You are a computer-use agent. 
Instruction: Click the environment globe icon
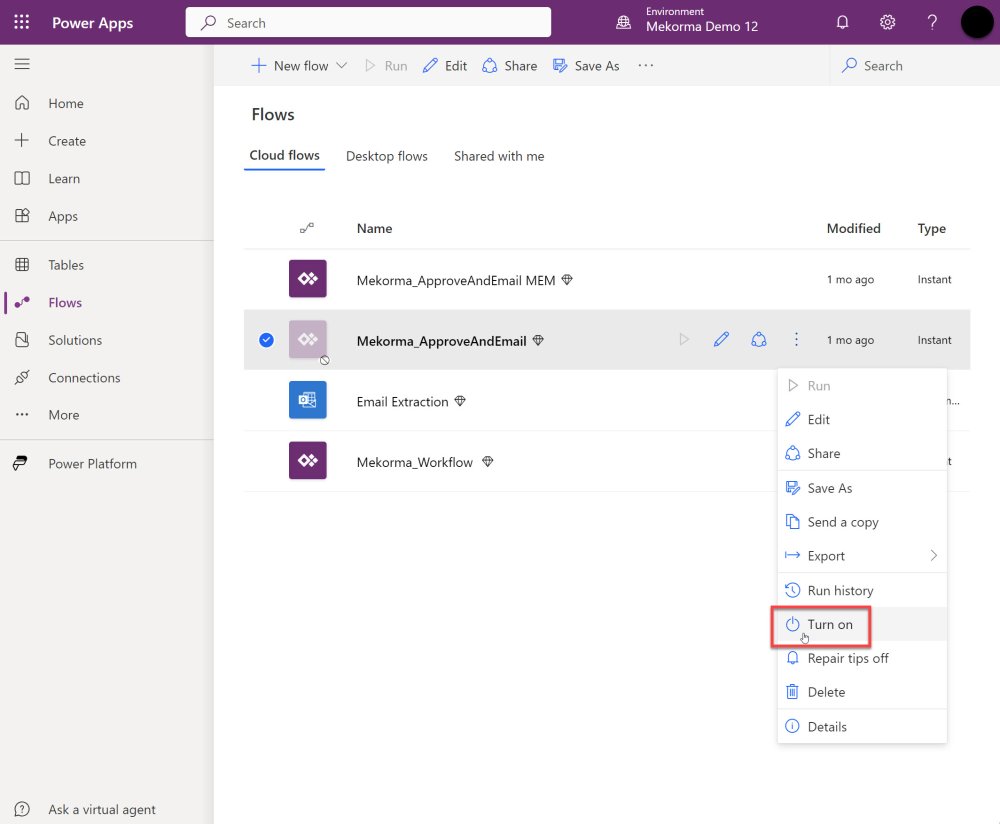point(623,22)
